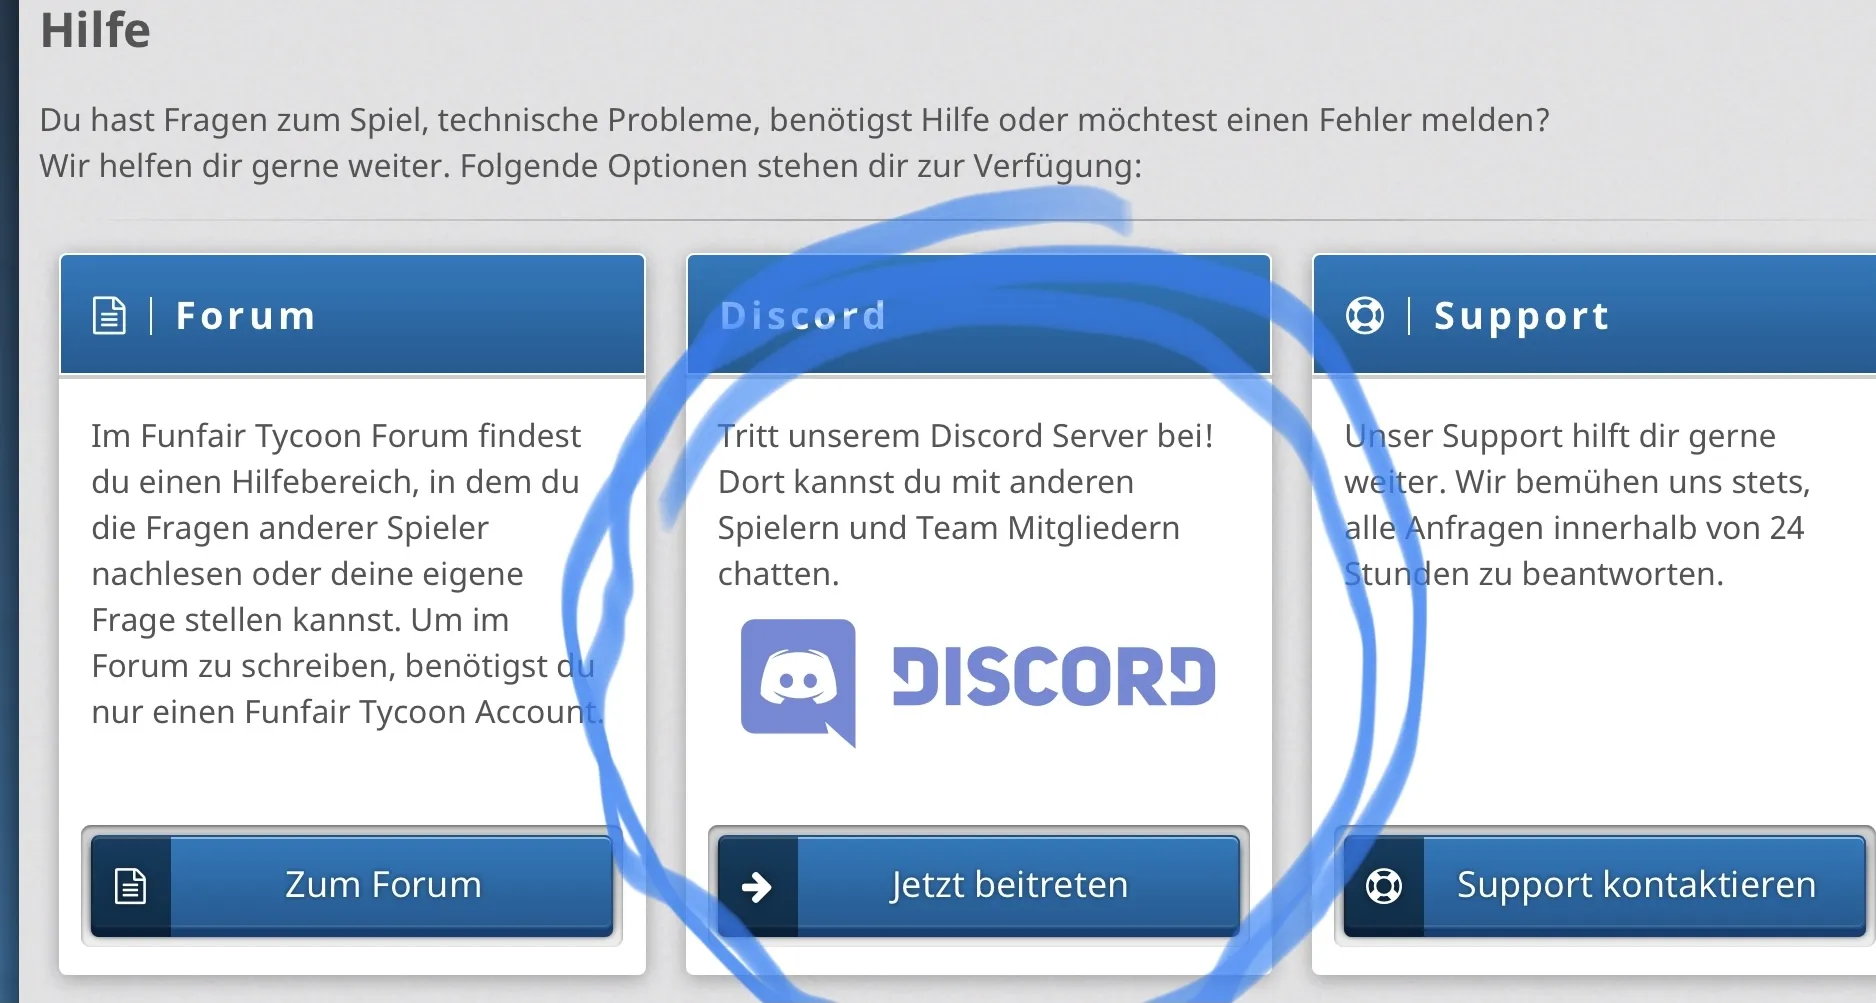Select the Discord card header title

pos(803,316)
